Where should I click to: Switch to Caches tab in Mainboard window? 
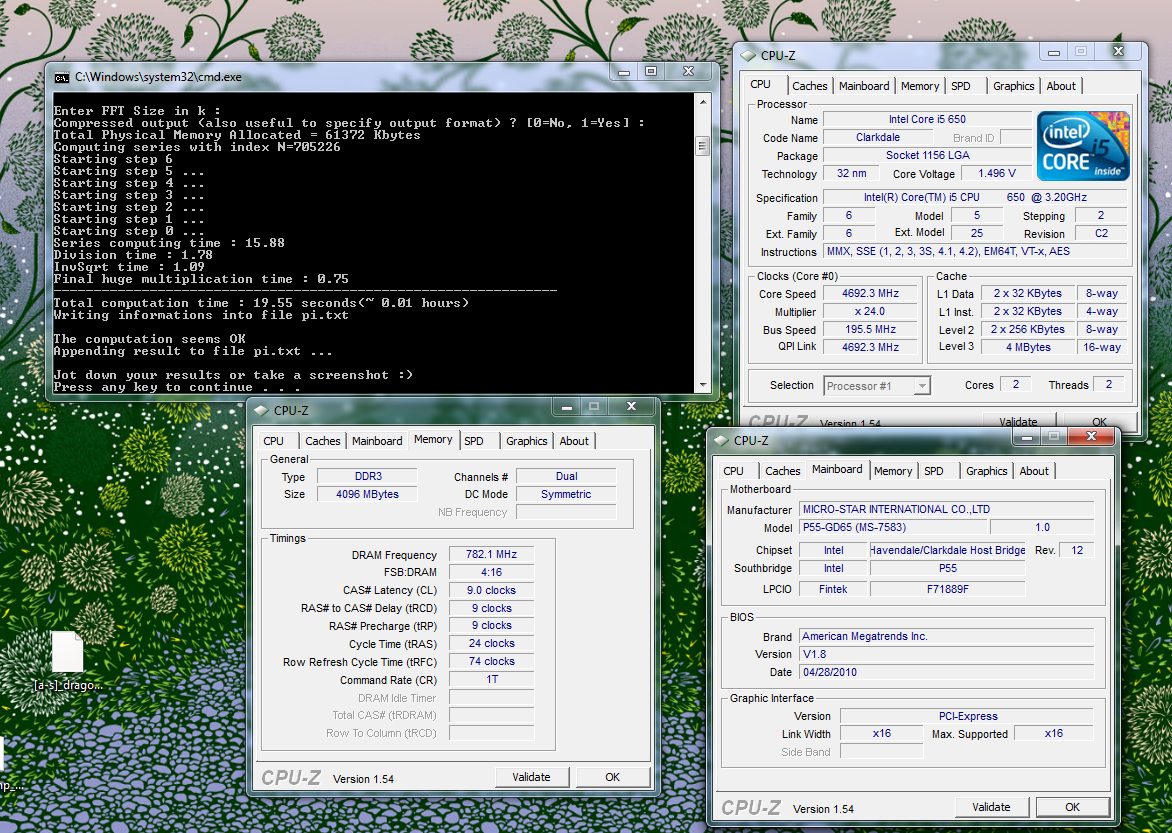coord(783,471)
